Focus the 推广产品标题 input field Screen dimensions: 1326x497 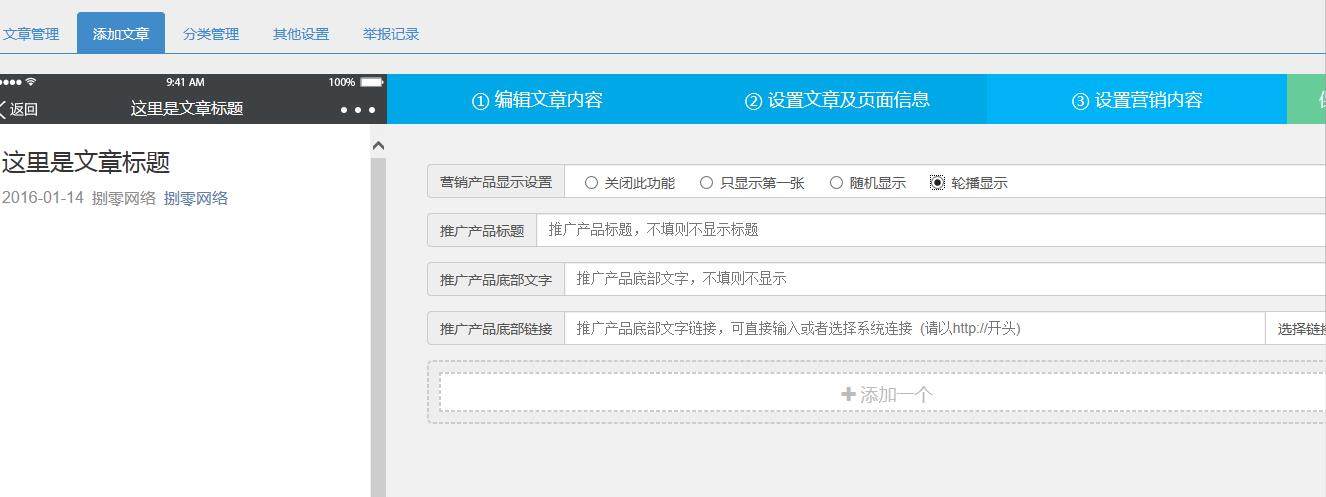pos(931,230)
